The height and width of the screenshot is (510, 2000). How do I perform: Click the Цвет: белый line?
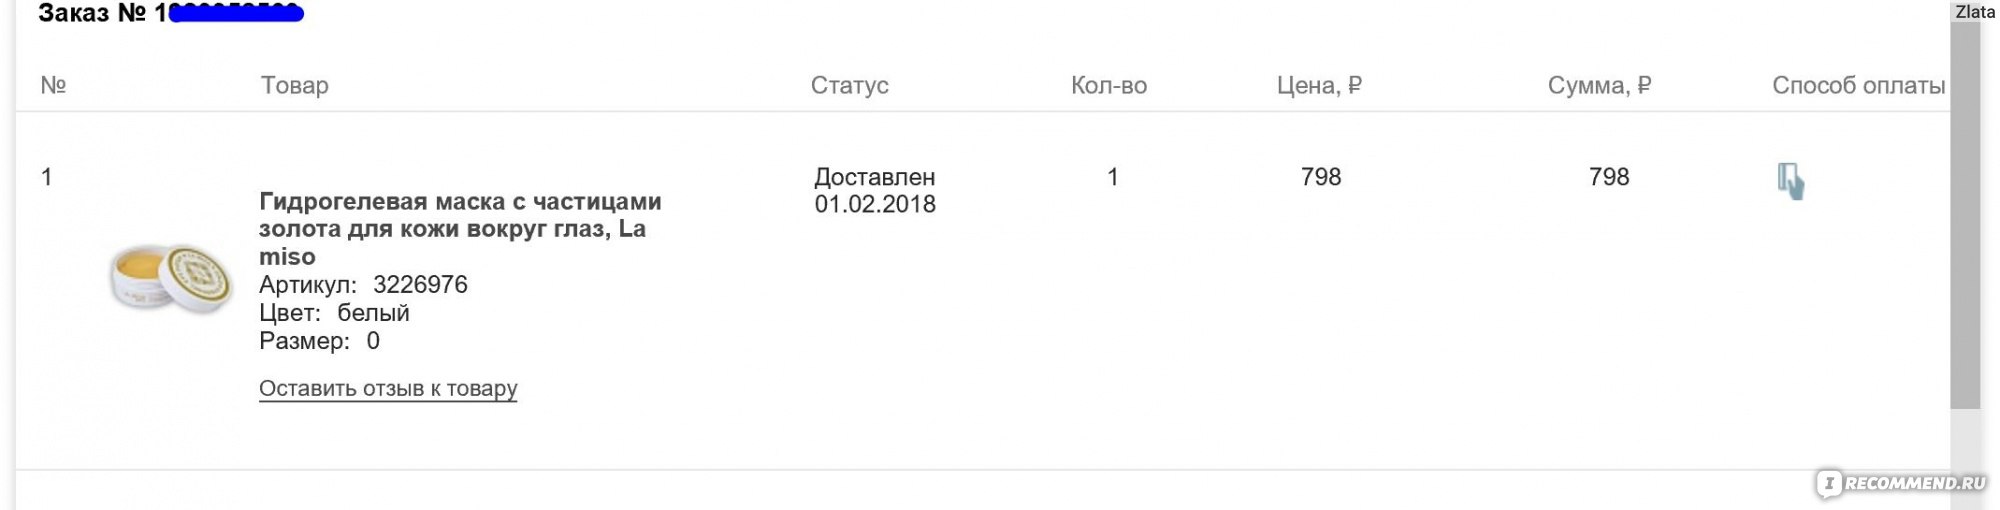click(334, 313)
